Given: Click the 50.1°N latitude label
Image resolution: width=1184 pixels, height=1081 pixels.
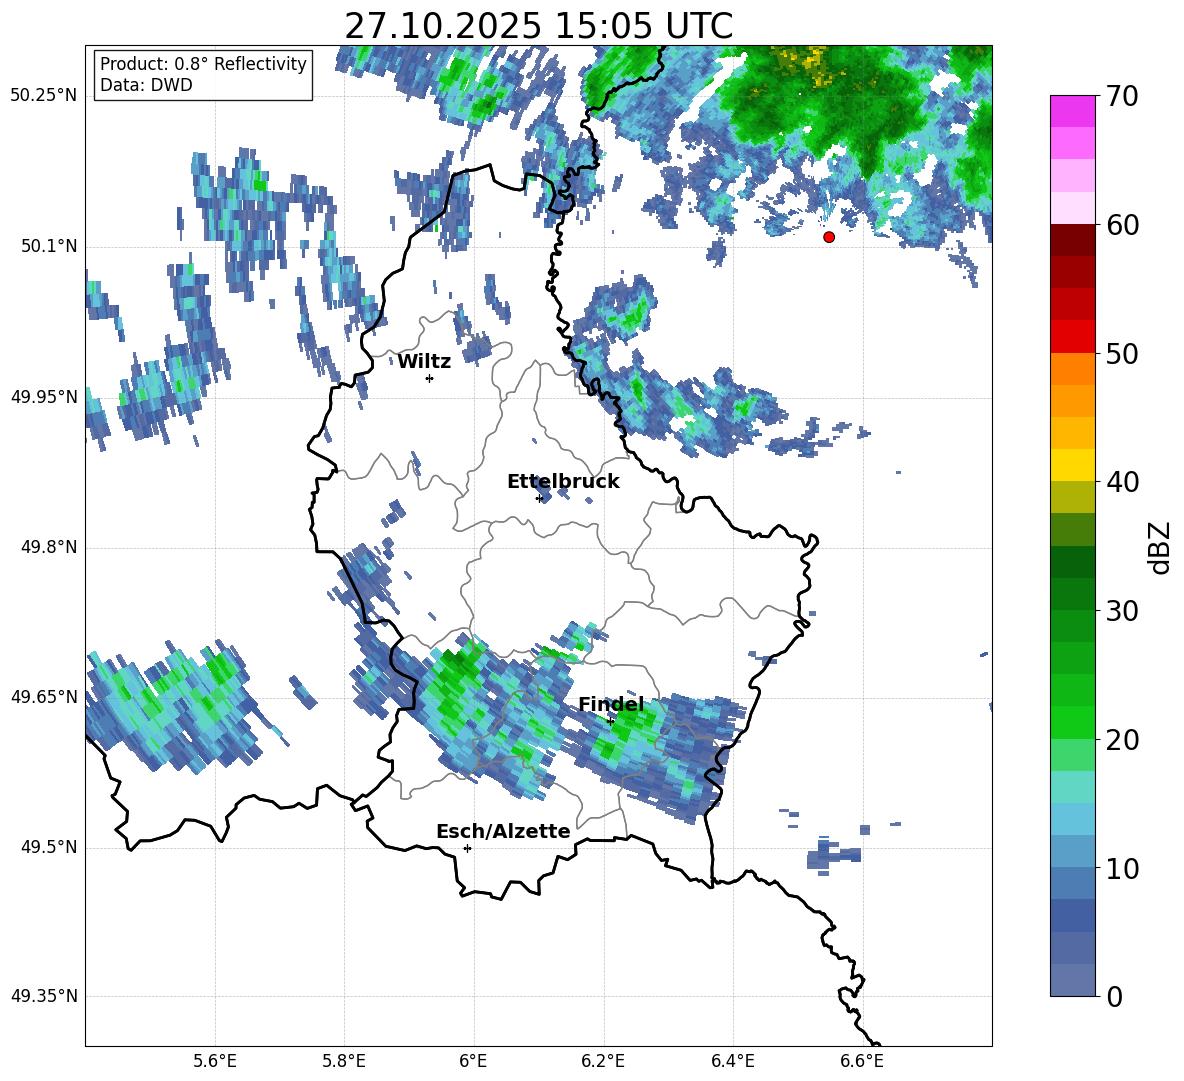Looking at the screenshot, I should [x=49, y=247].
